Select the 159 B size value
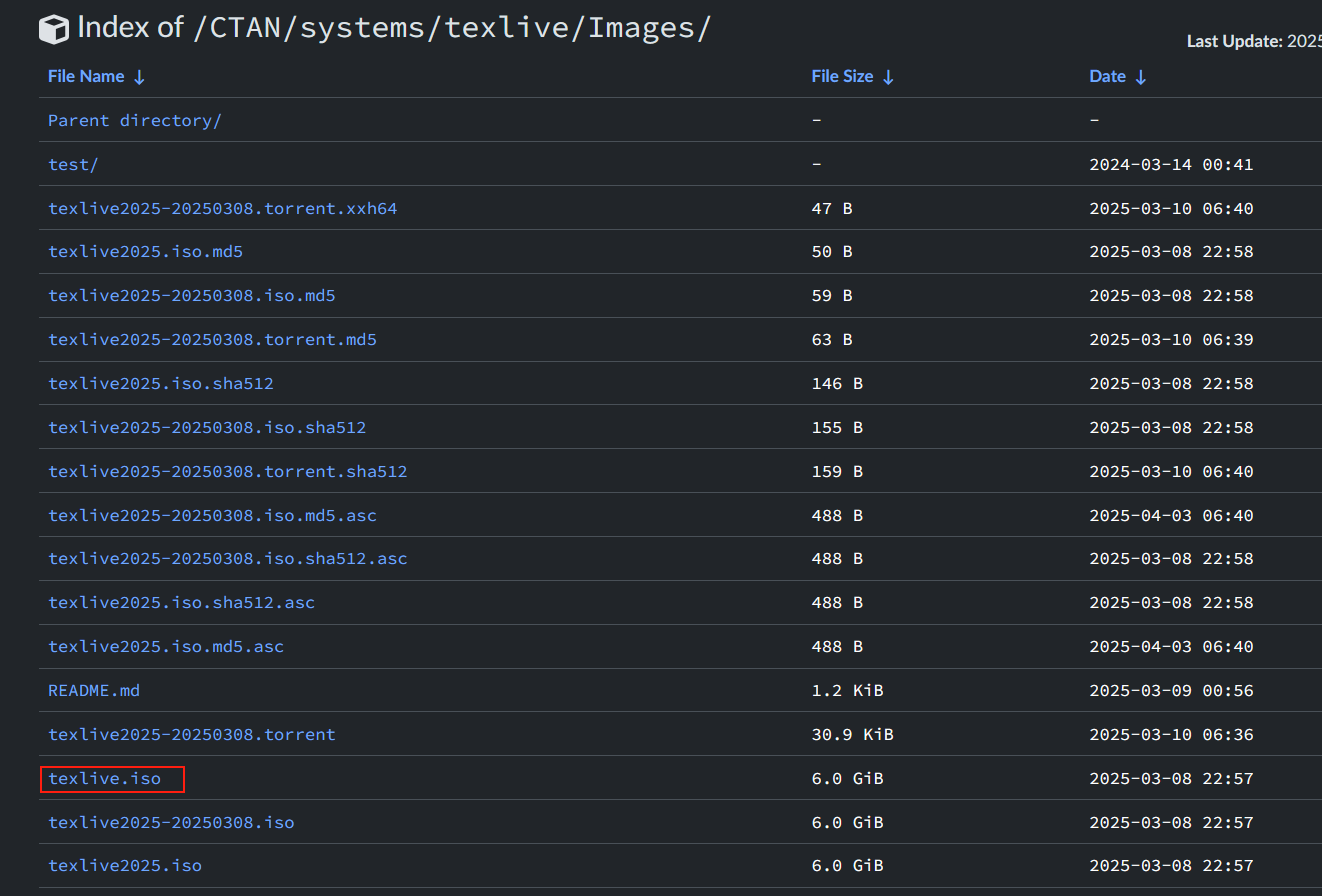Screen dimensions: 1322x896 pyautogui.click(x=837, y=471)
